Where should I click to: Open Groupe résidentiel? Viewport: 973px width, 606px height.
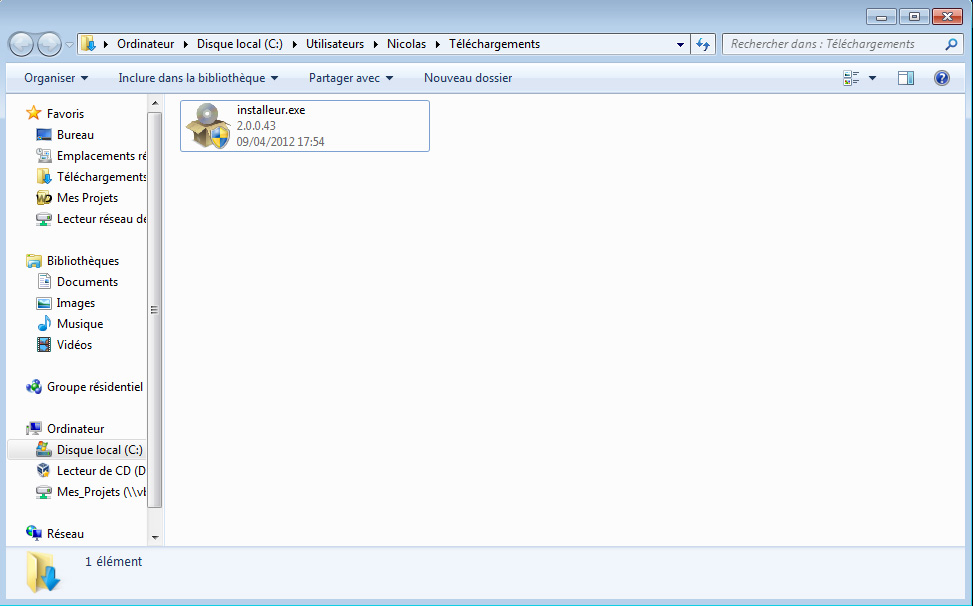click(95, 387)
